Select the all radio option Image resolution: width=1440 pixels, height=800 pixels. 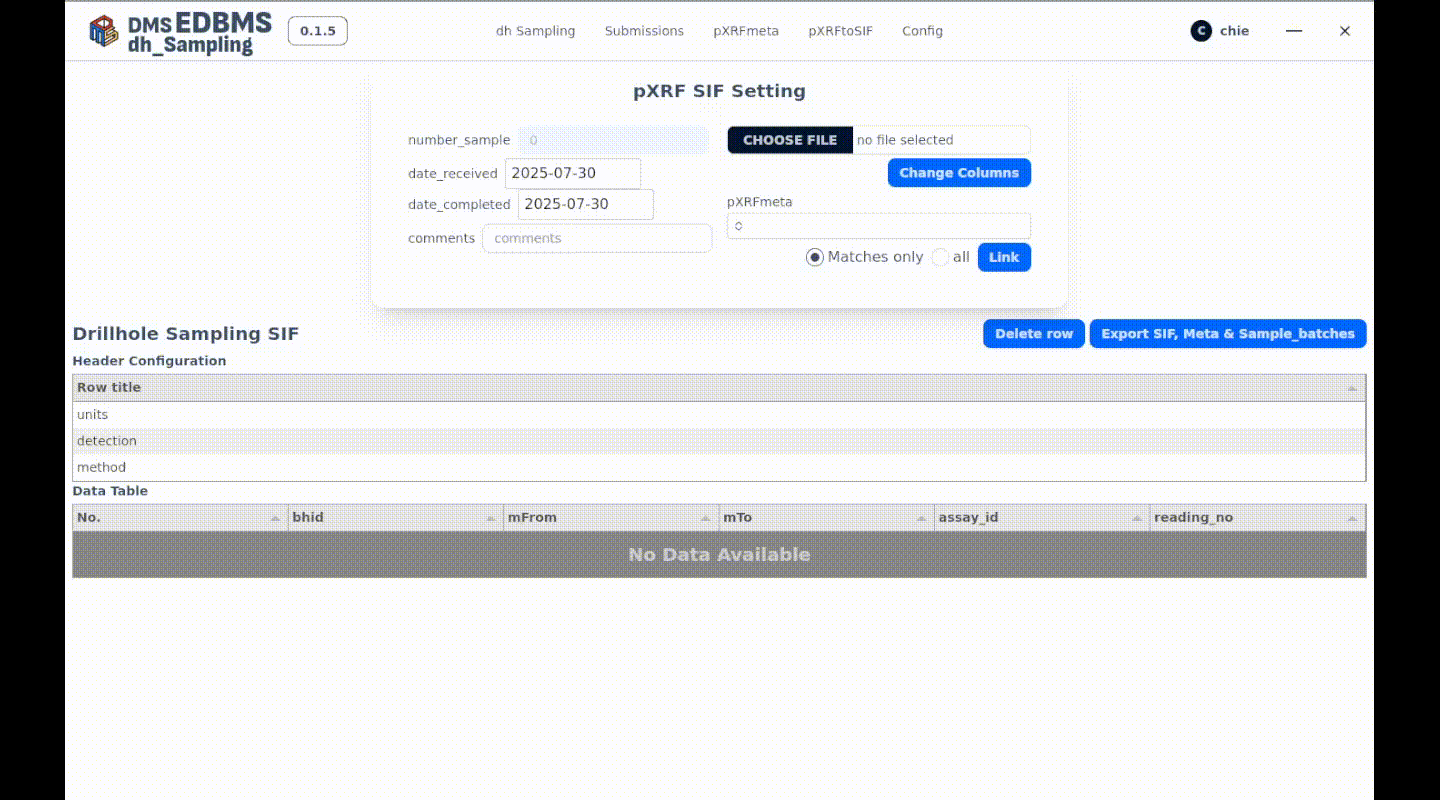[x=940, y=257]
